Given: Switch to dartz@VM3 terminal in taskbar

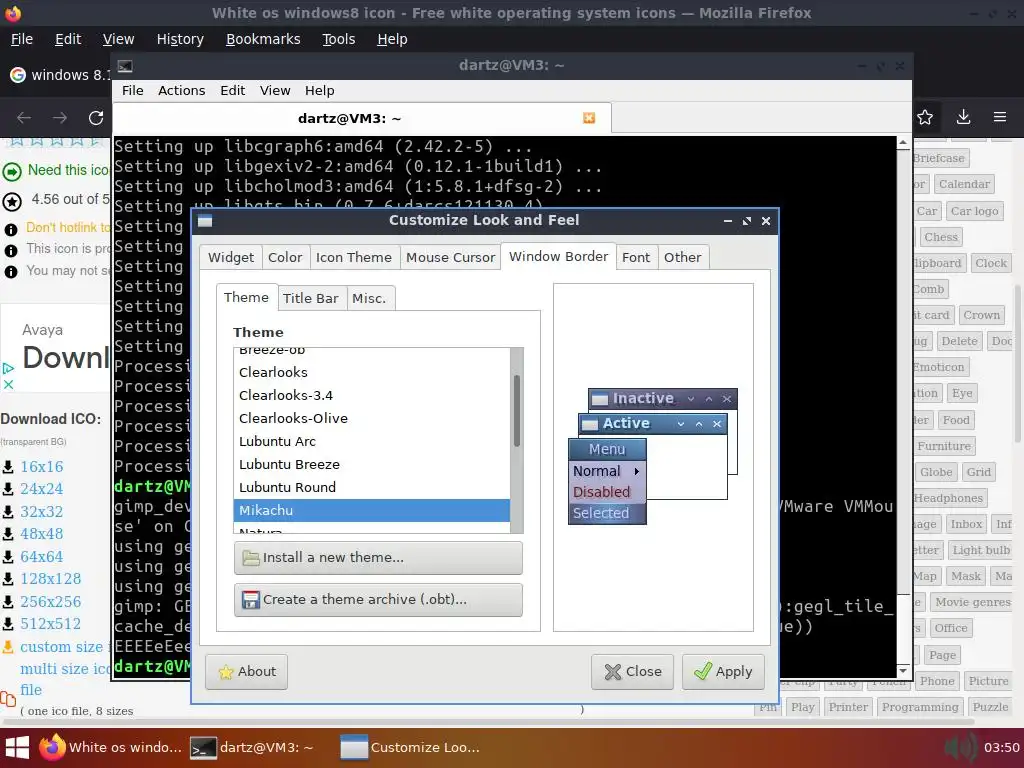Looking at the screenshot, I should (252, 747).
